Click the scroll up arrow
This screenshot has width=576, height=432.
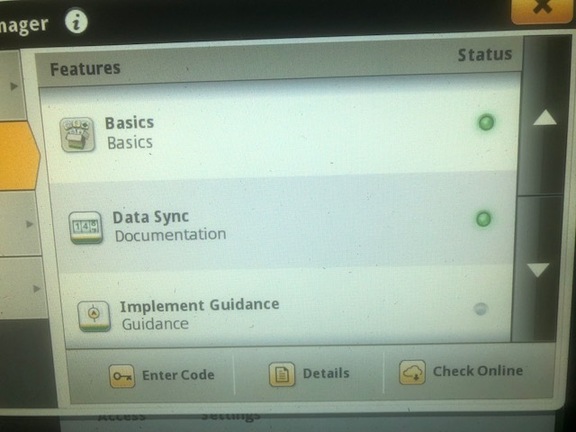pyautogui.click(x=544, y=118)
